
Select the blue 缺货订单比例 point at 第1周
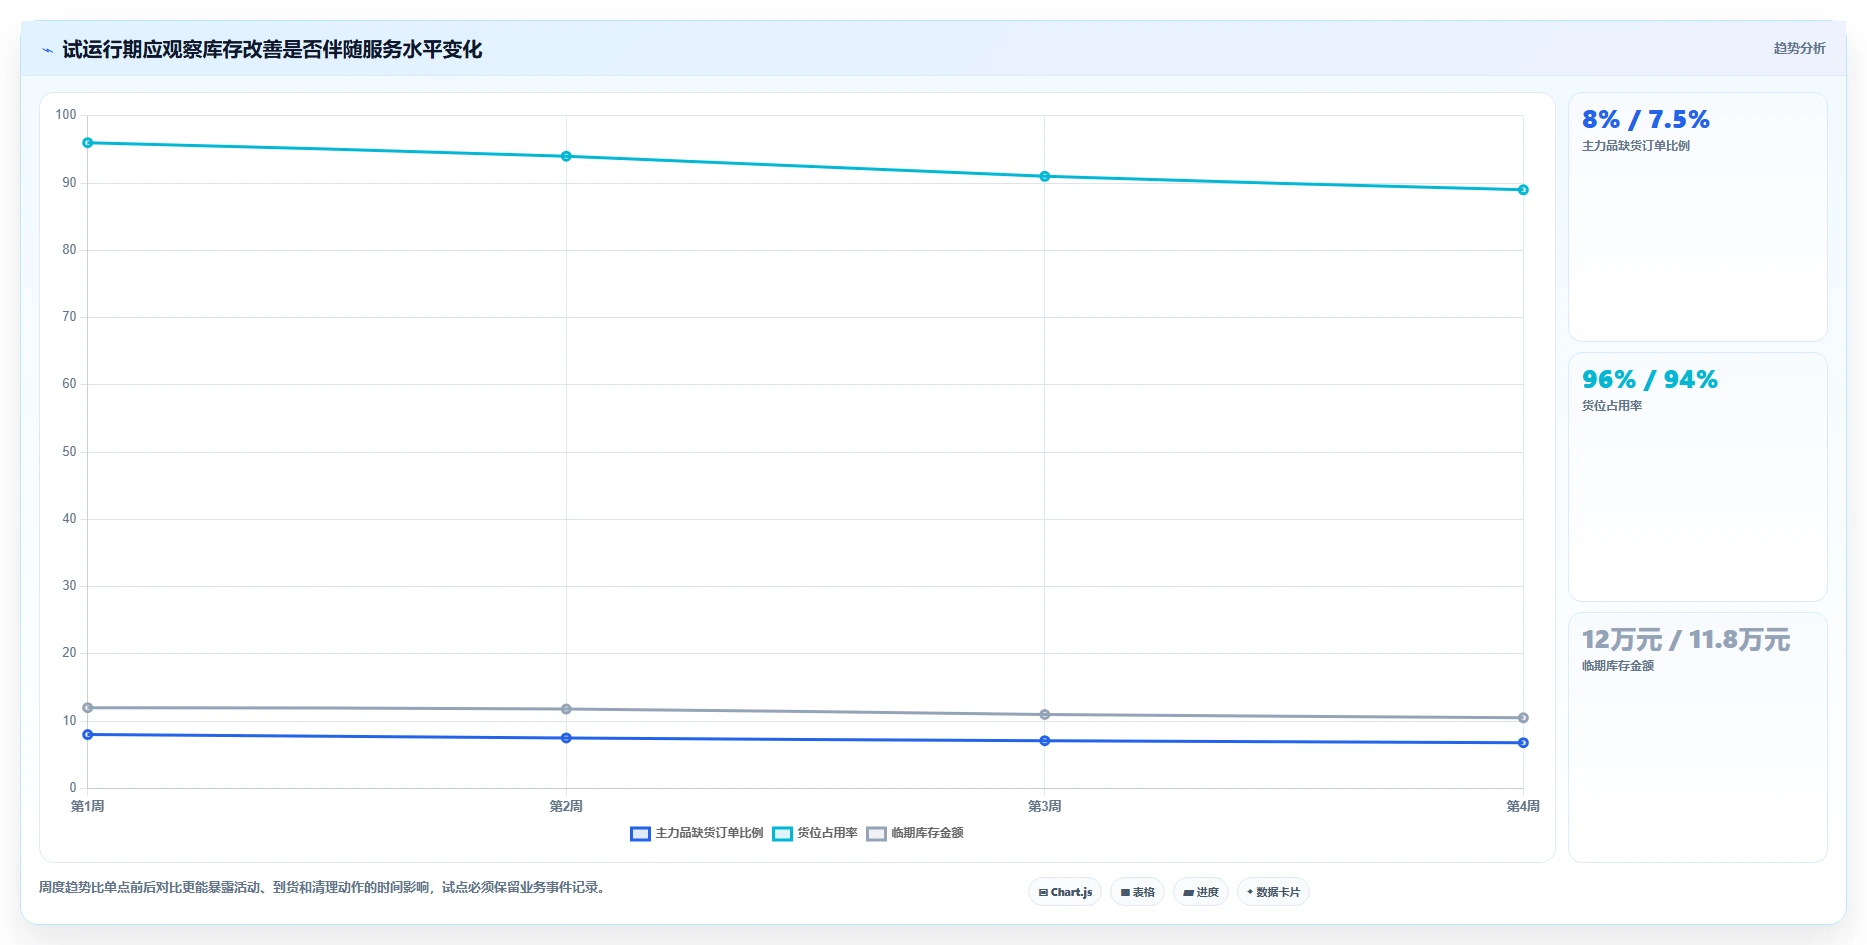pyautogui.click(x=88, y=735)
